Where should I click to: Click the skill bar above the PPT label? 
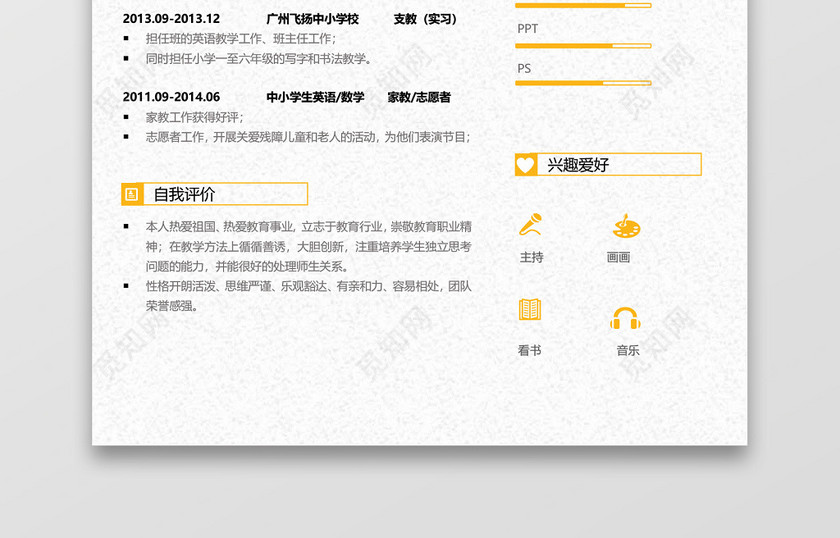coord(583,5)
